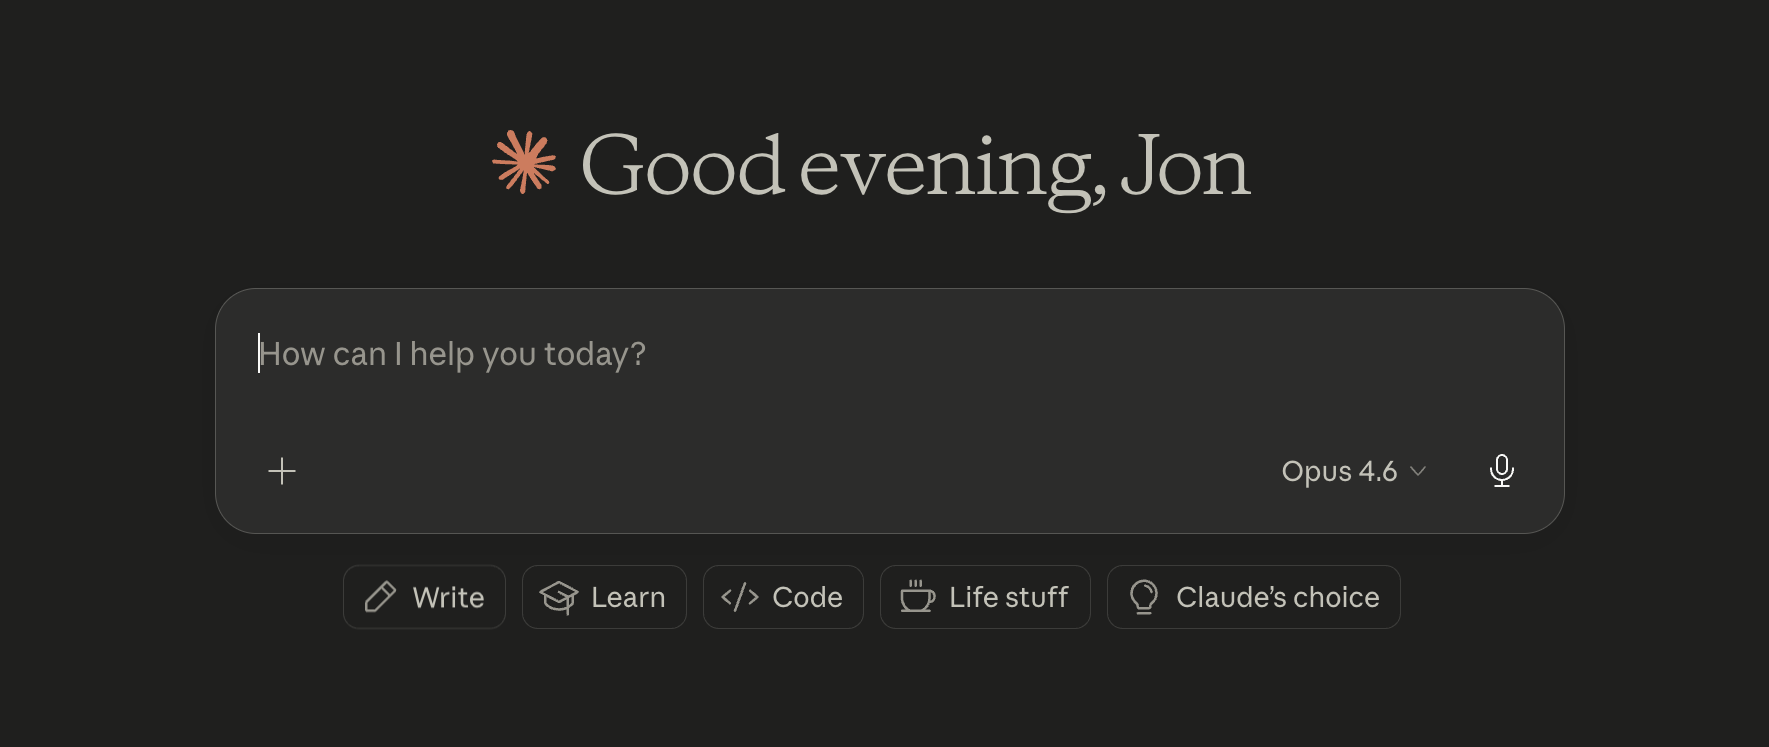The width and height of the screenshot is (1769, 747).
Task: Select the pencil icon on the Write button
Action: [x=380, y=596]
